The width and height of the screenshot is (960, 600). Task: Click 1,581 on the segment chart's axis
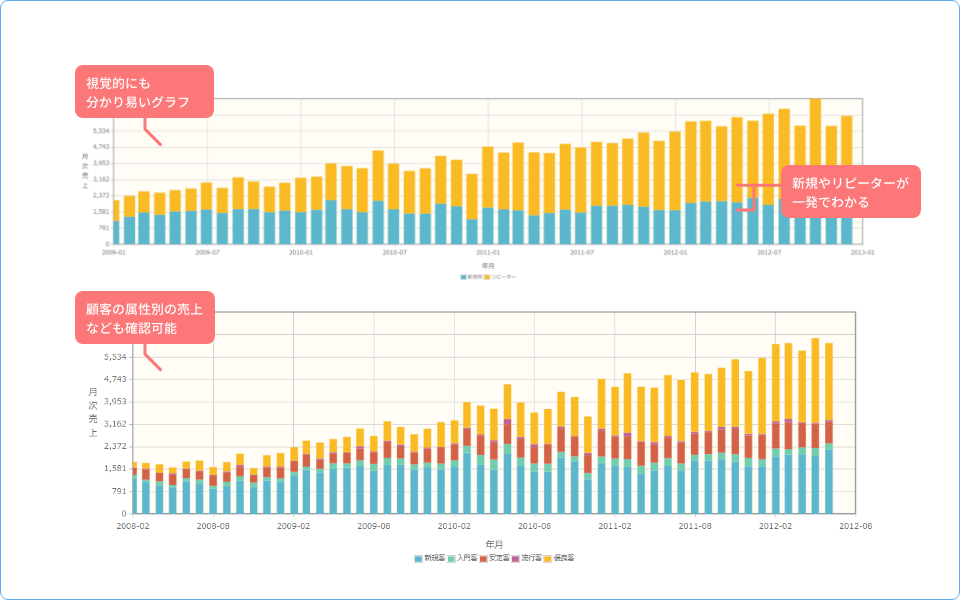(115, 469)
